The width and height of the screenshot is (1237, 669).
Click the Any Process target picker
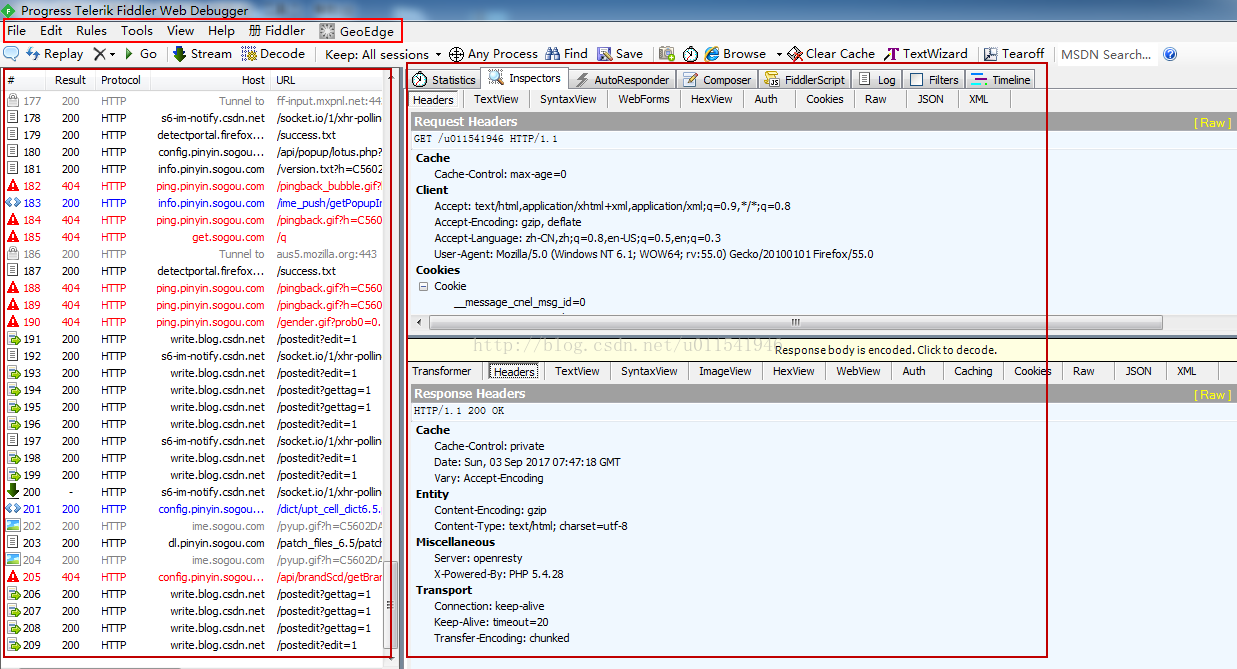pyautogui.click(x=493, y=54)
